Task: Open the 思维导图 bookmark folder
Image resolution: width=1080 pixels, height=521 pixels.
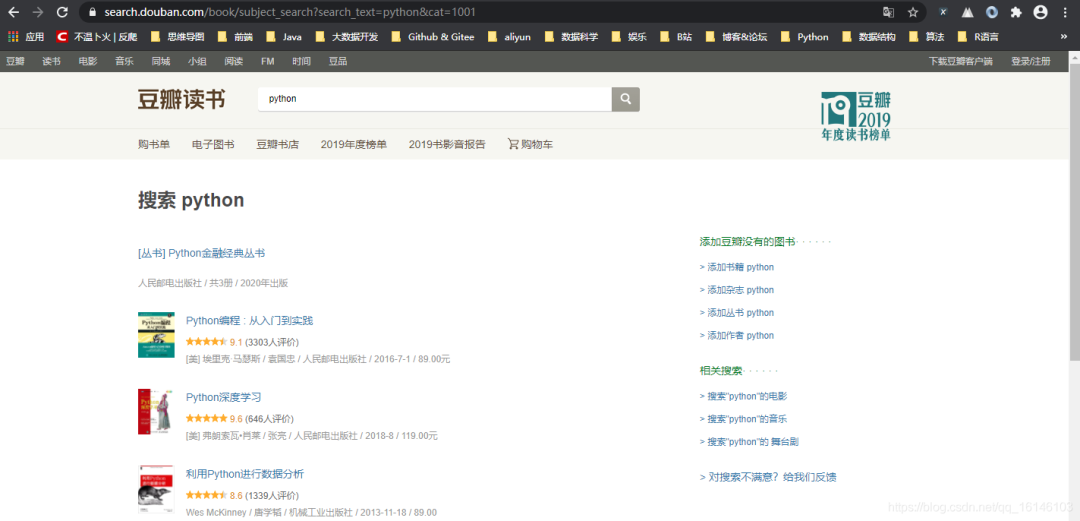Action: point(177,37)
